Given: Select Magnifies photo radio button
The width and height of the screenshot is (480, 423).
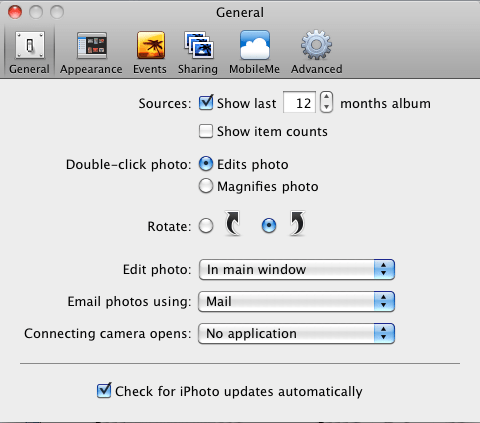Looking at the screenshot, I should [x=206, y=186].
